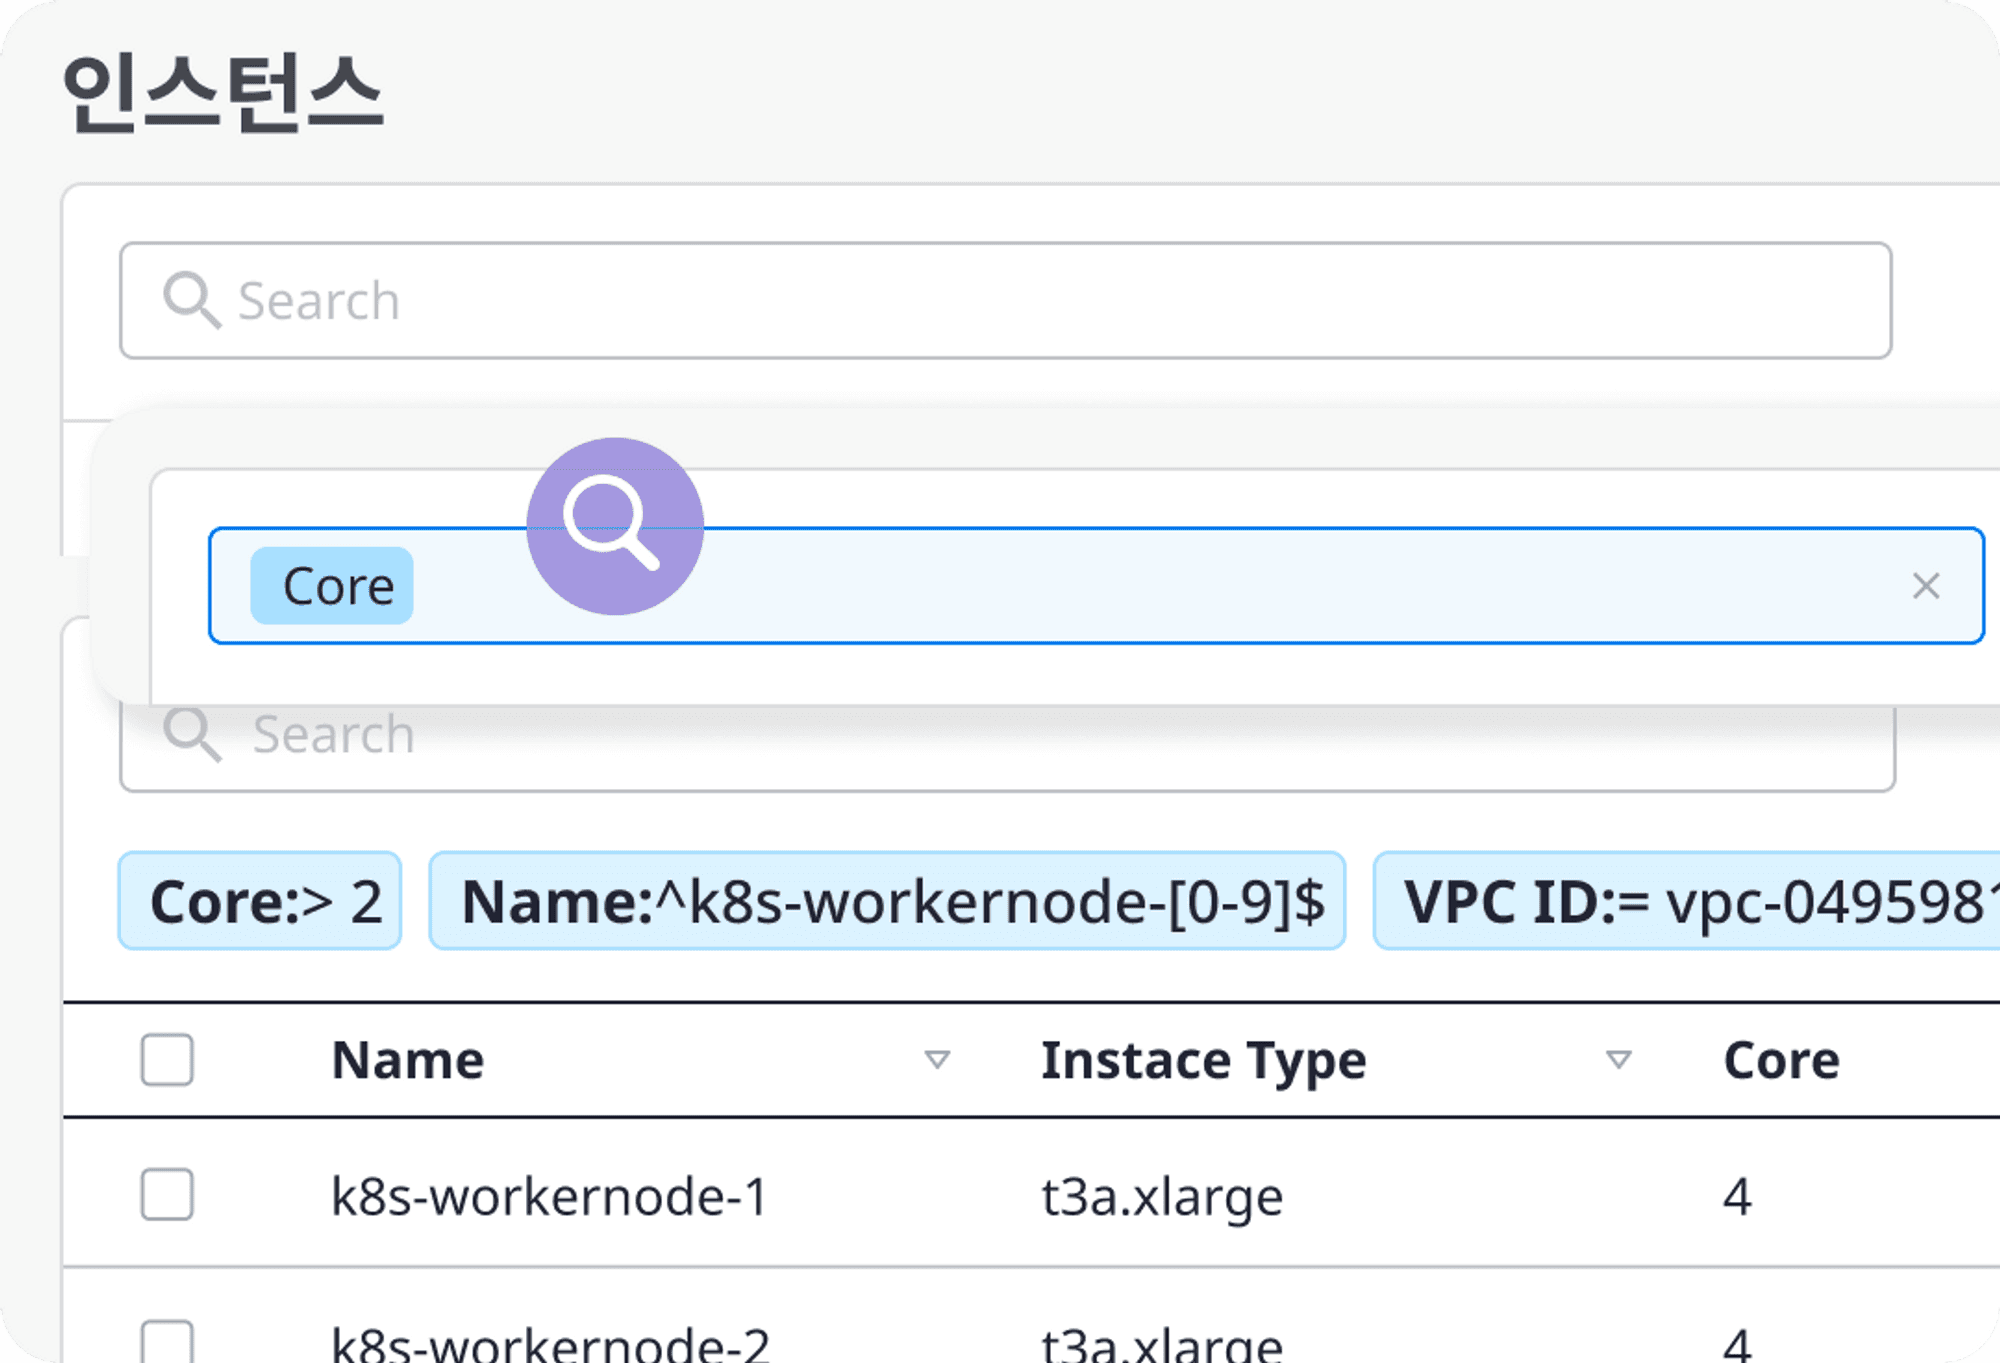Select the 'VPC ID:= vpc-049598' filter chip
The width and height of the screenshot is (2000, 1363).
coord(1686,901)
